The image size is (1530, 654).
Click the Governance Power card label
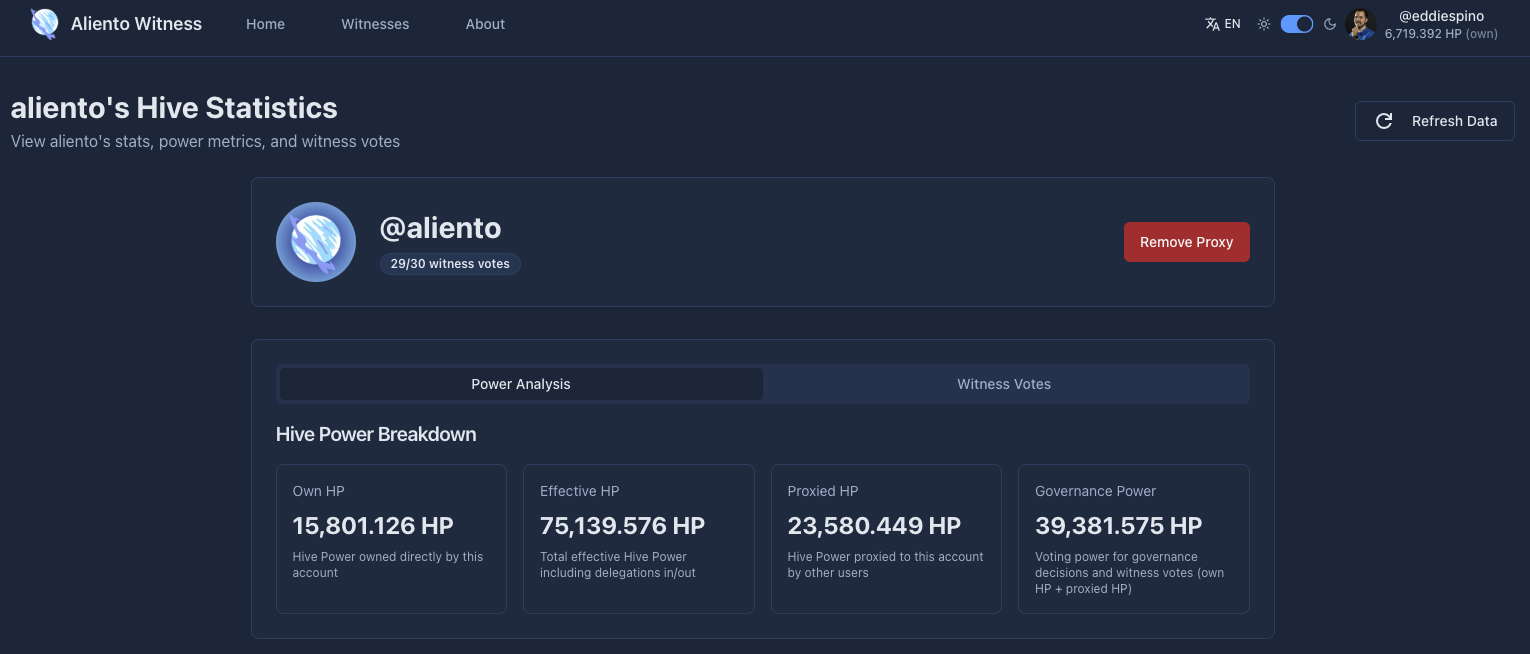pos(1096,491)
